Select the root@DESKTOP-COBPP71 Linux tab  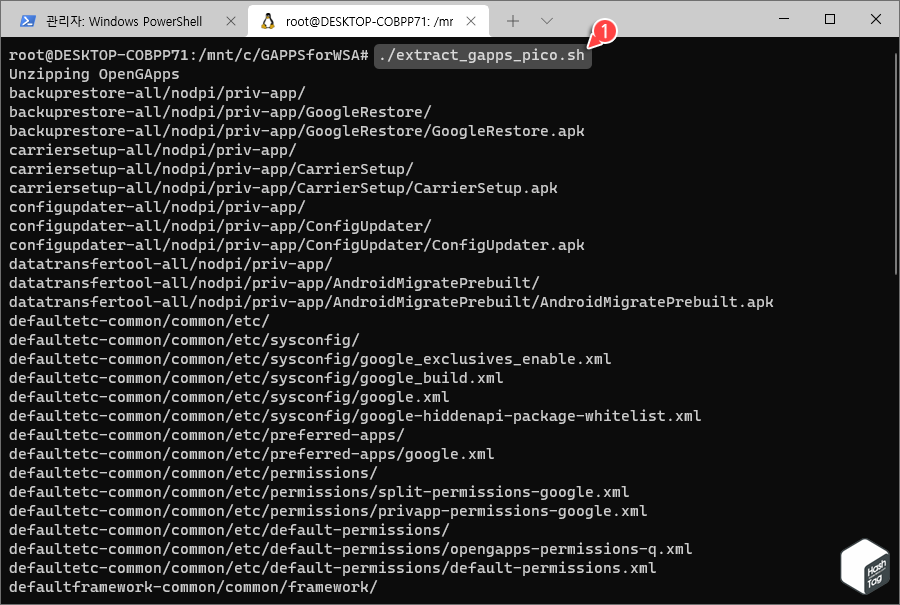(x=368, y=21)
